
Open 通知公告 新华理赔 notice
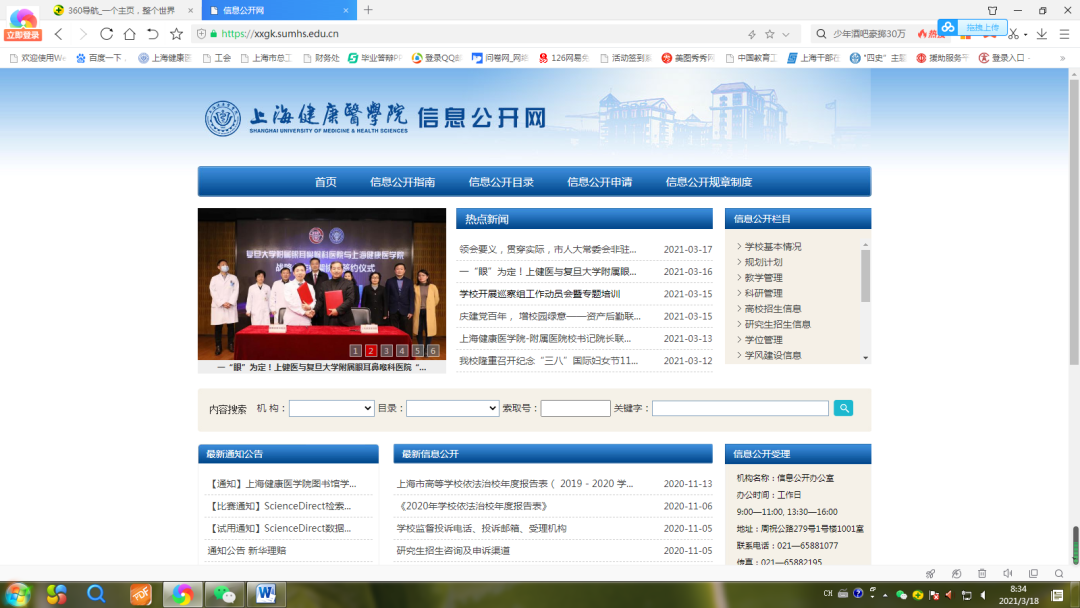tap(247, 551)
